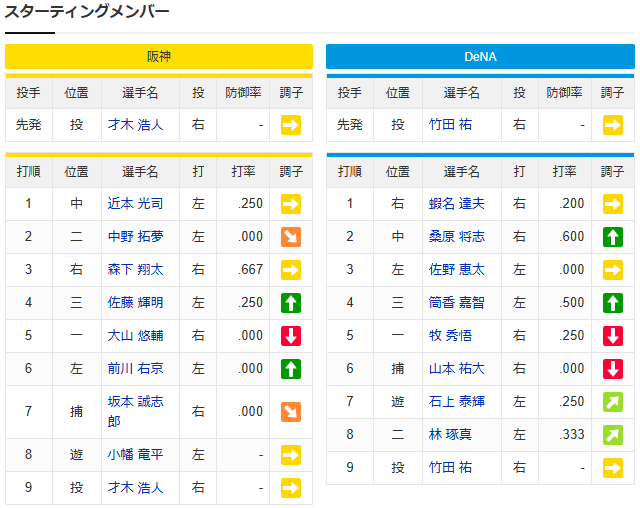Viewport: 640px width, 508px height.
Task: Open player page for 蝦名 達夫
Action: tap(457, 203)
